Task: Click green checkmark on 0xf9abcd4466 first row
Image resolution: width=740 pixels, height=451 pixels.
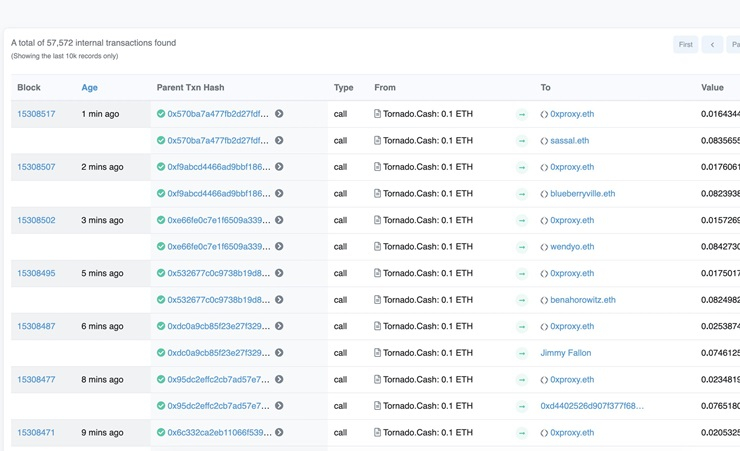Action: click(161, 167)
